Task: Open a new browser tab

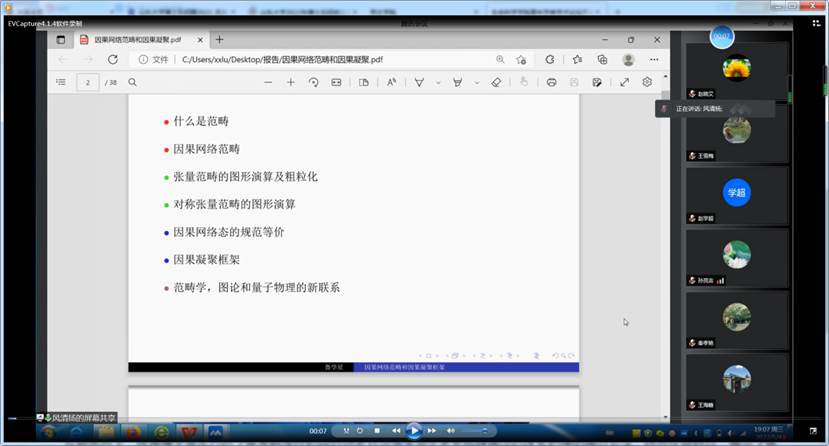Action: 220,40
